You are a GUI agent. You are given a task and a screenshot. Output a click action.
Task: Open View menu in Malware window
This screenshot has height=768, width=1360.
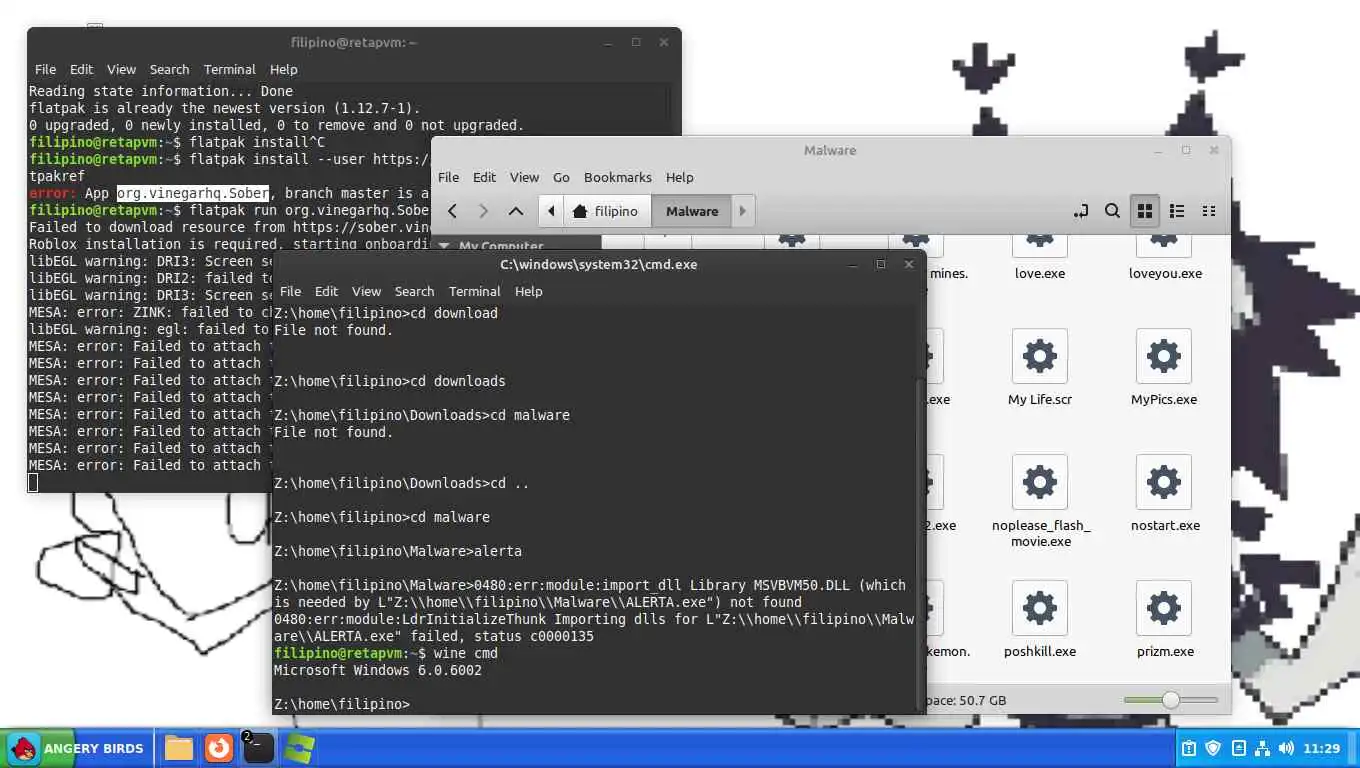coord(524,177)
